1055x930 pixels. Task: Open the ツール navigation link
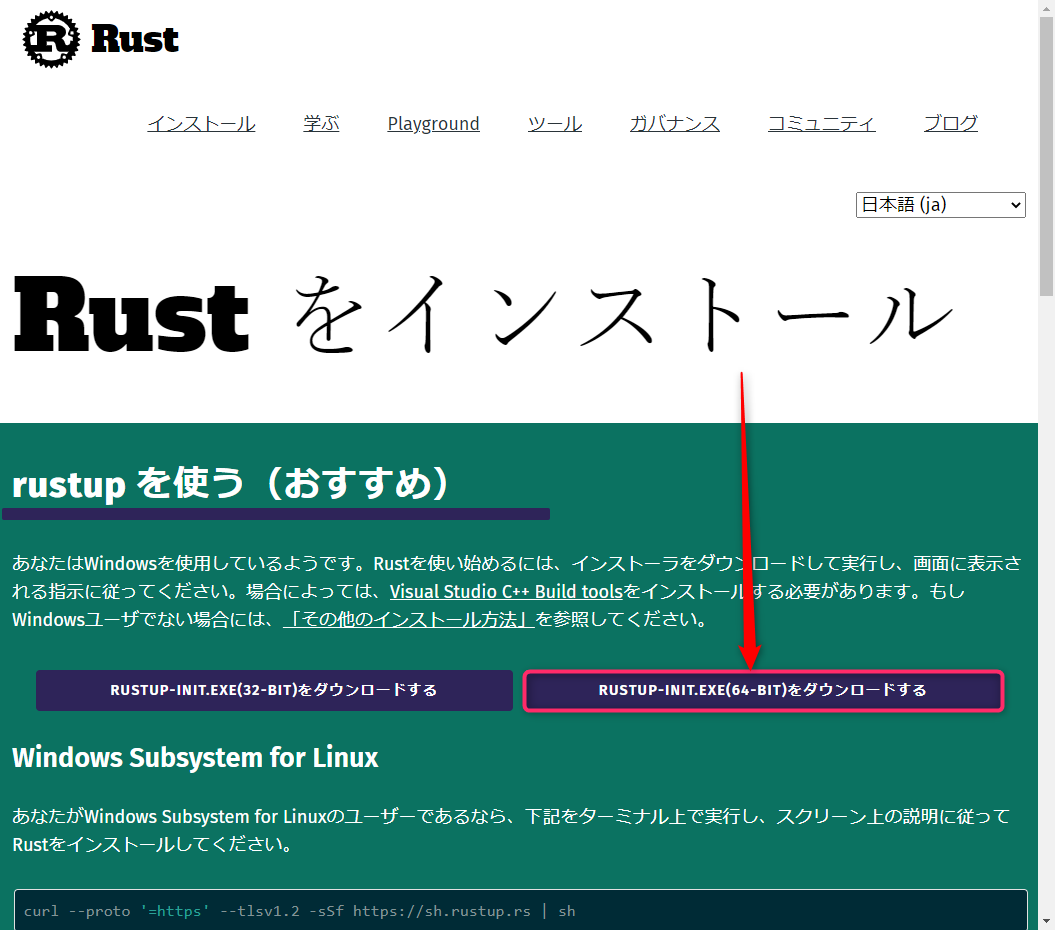[x=554, y=124]
